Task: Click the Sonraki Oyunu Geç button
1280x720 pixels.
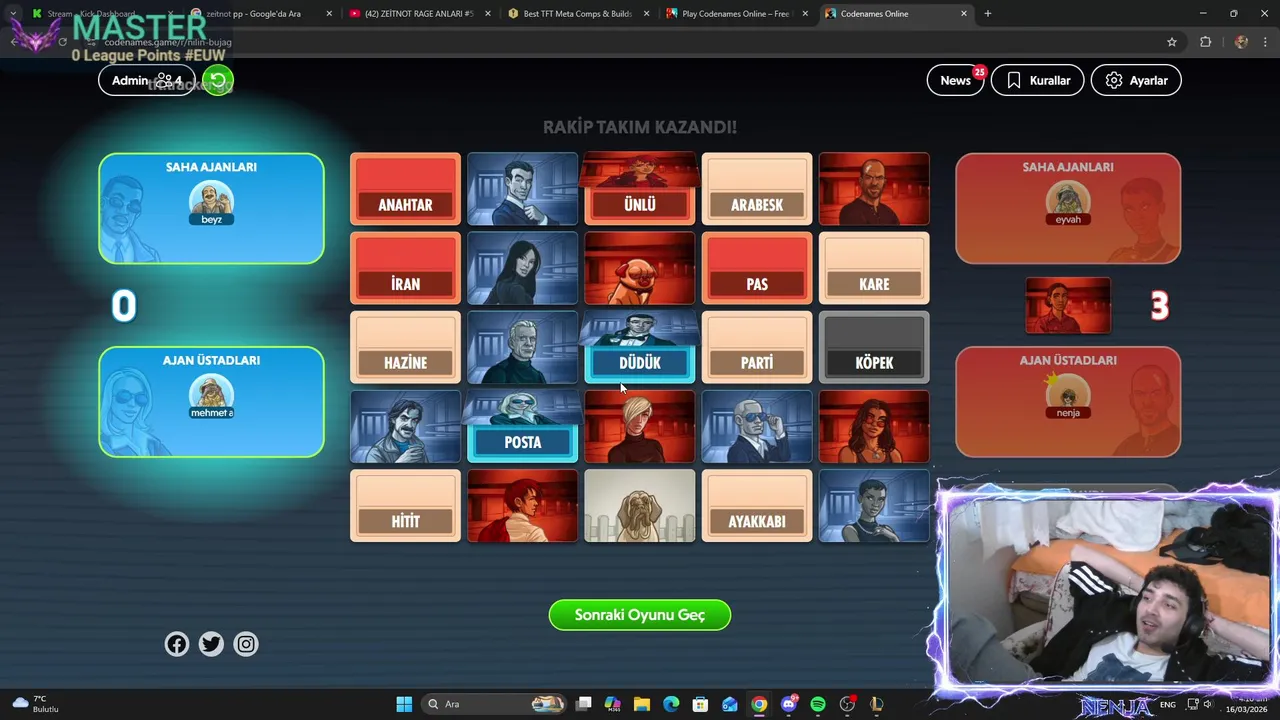Action: [x=640, y=615]
